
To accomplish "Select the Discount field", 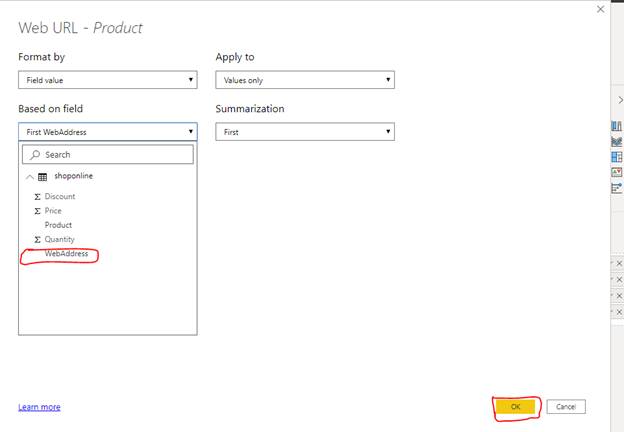I will coord(60,196).
